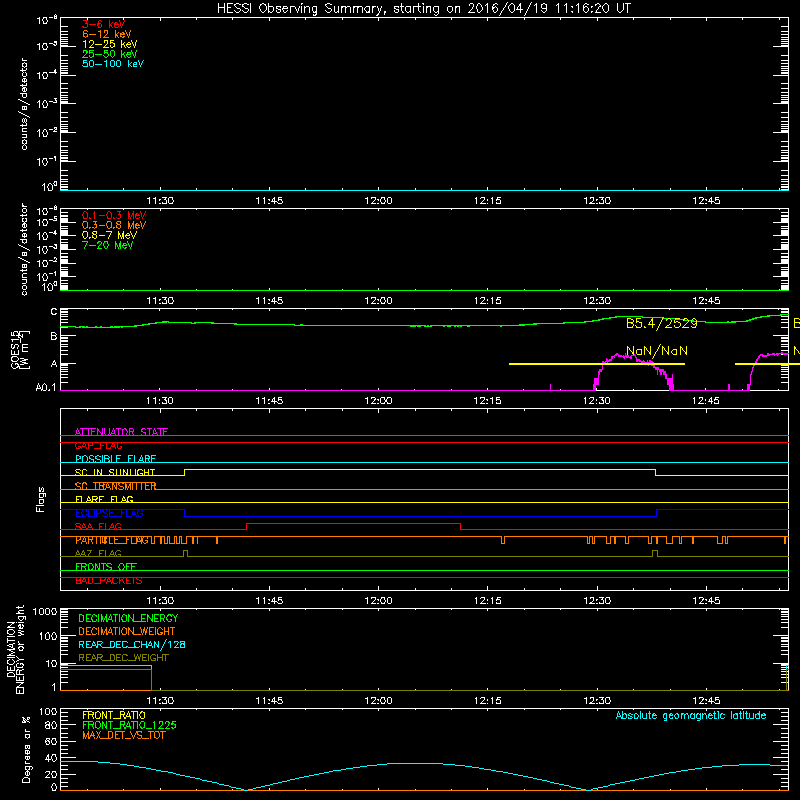The width and height of the screenshot is (800, 800).
Task: Click the MAX_DET_VS_TOT legend entry
Action: tap(123, 735)
